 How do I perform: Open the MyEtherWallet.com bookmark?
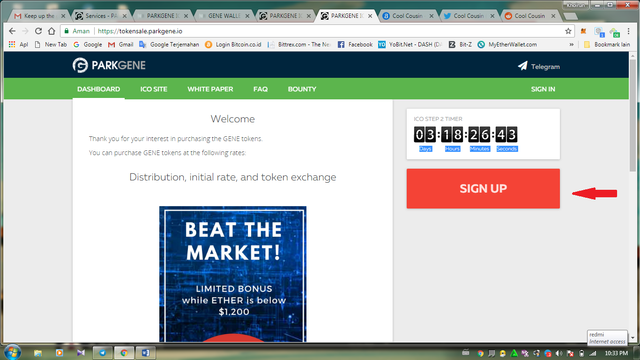pyautogui.click(x=507, y=44)
